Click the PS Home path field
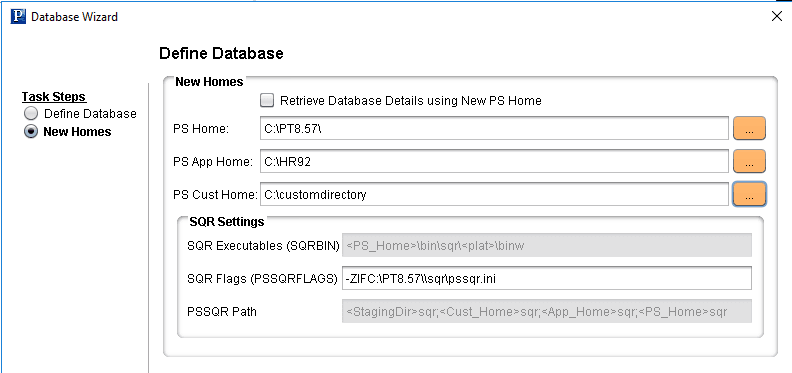The image size is (792, 373). click(494, 128)
